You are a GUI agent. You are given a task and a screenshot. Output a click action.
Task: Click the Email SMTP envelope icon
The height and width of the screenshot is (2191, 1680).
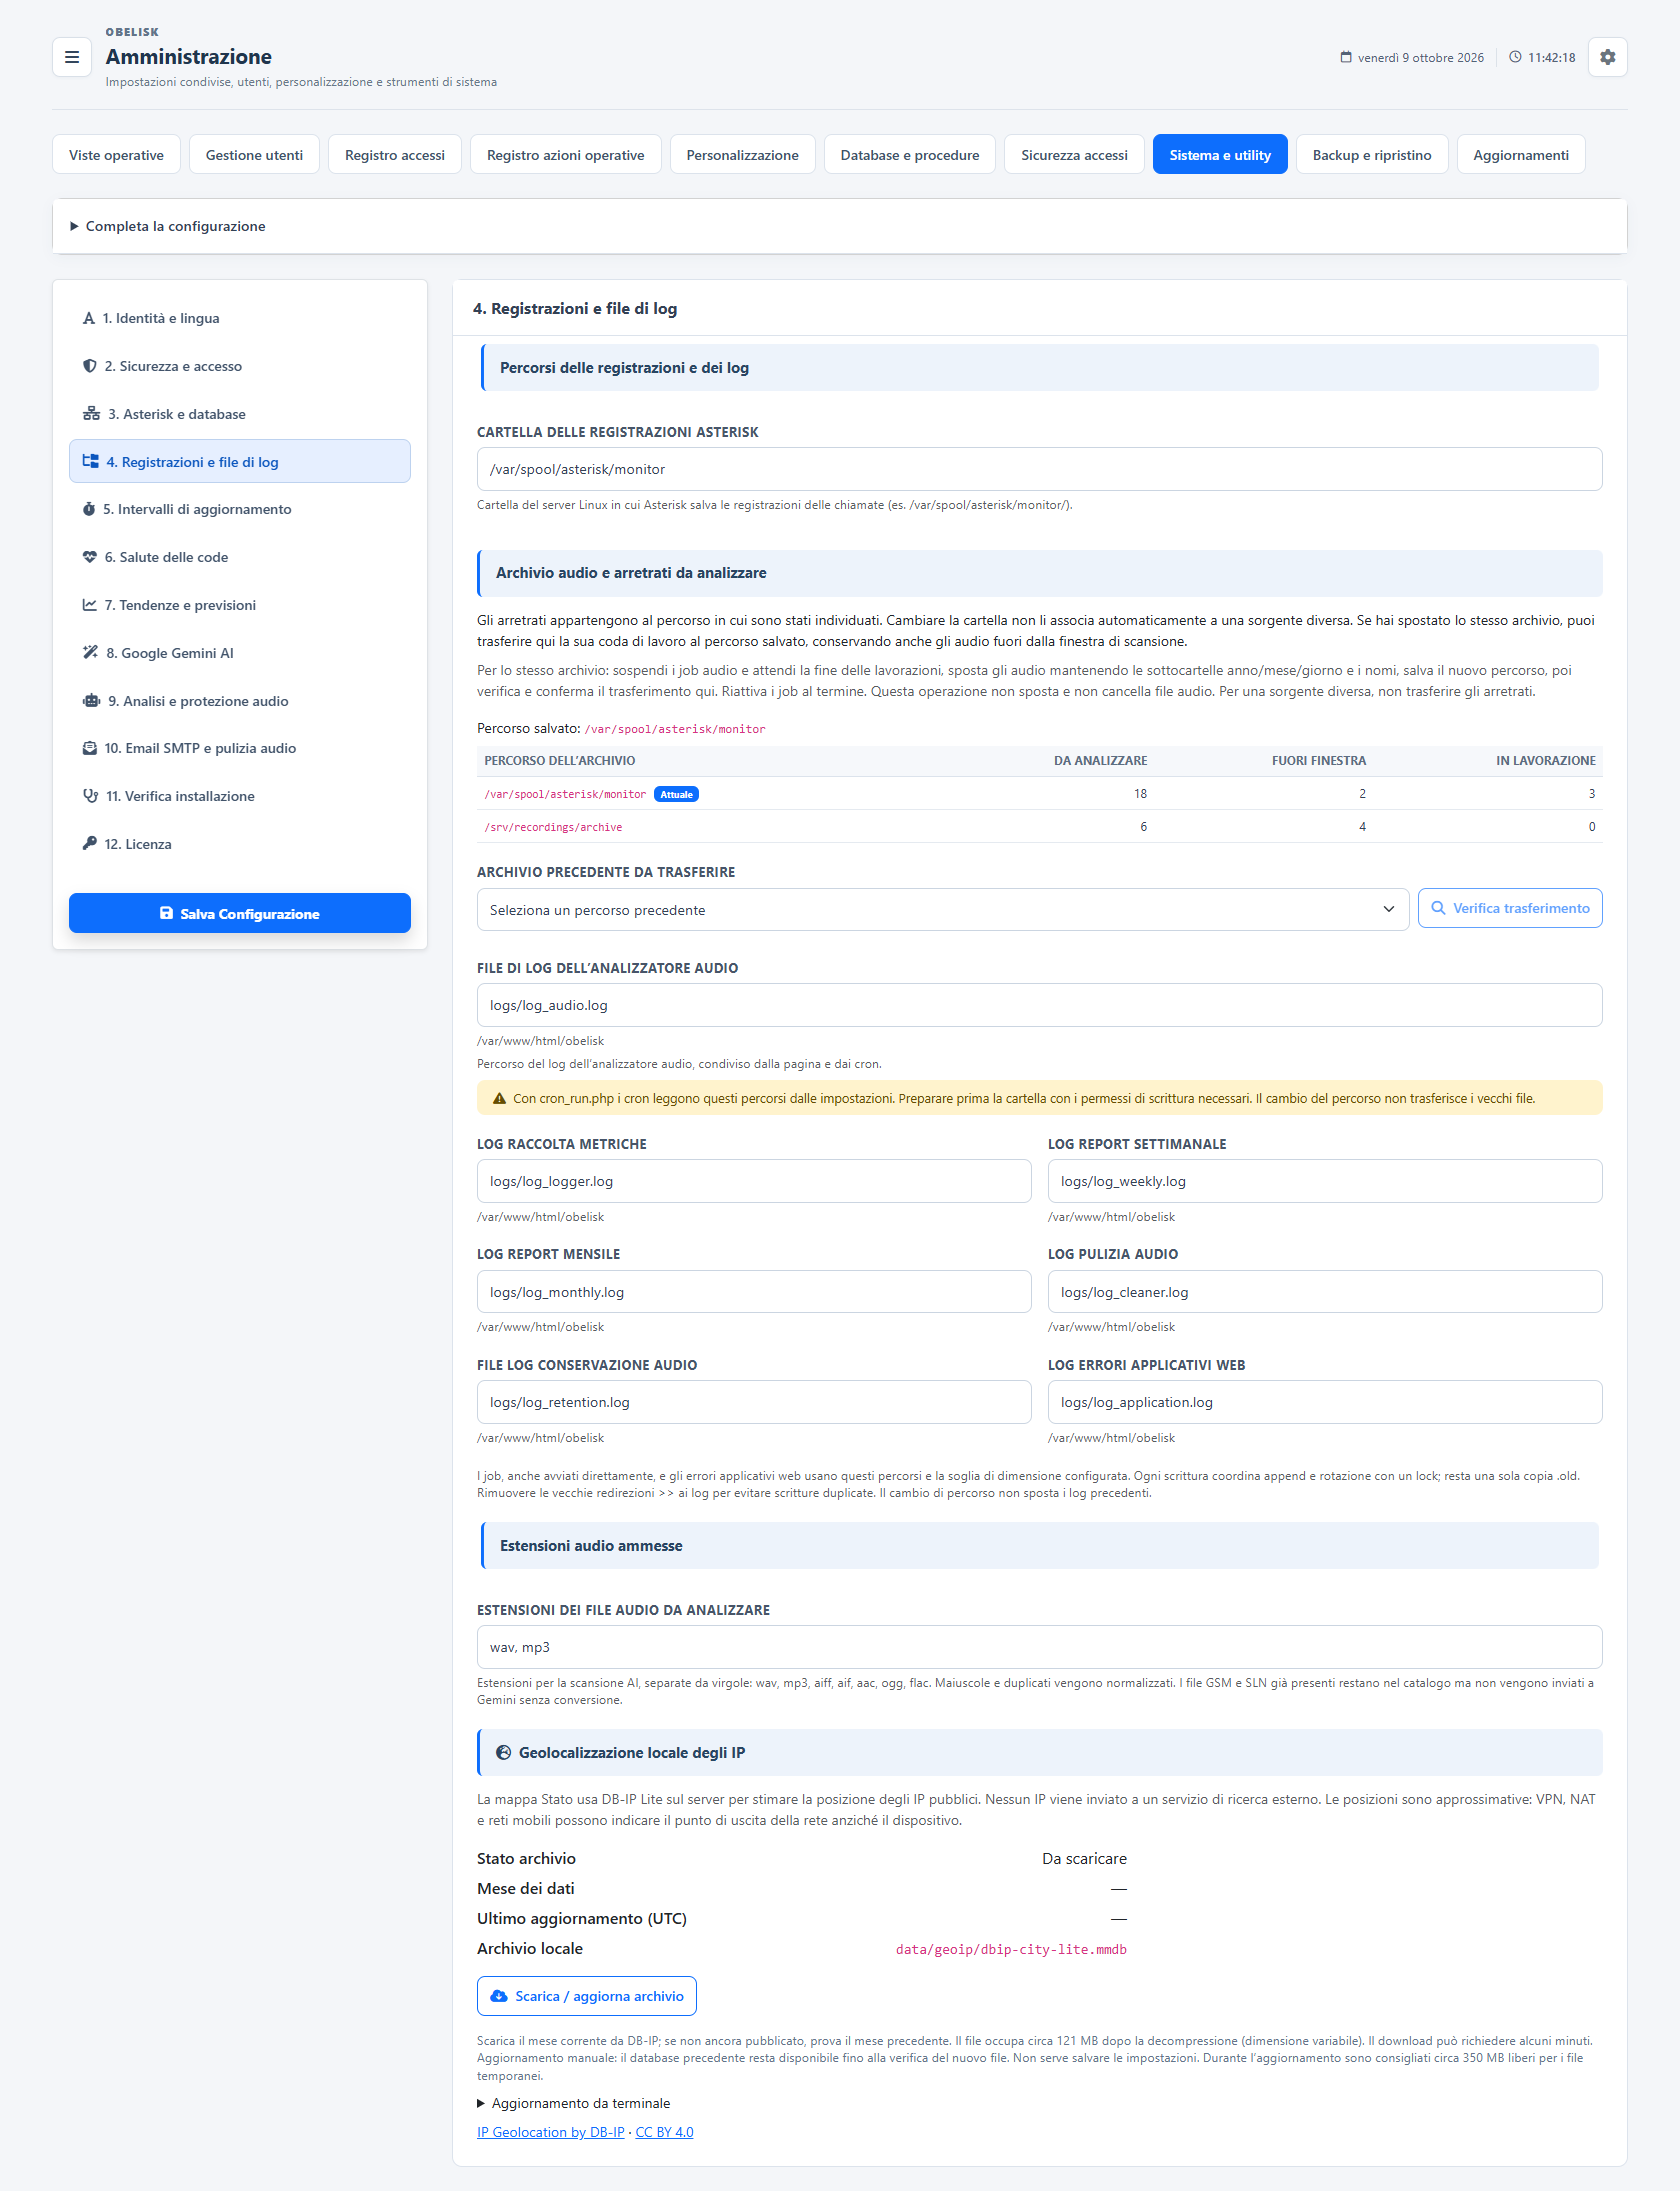(x=90, y=748)
